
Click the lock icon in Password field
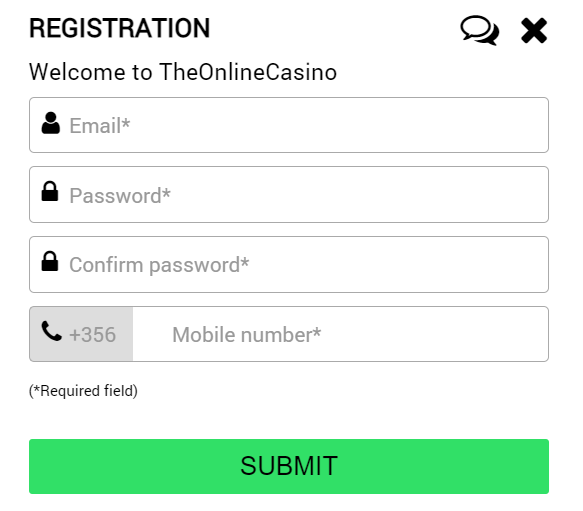point(50,191)
